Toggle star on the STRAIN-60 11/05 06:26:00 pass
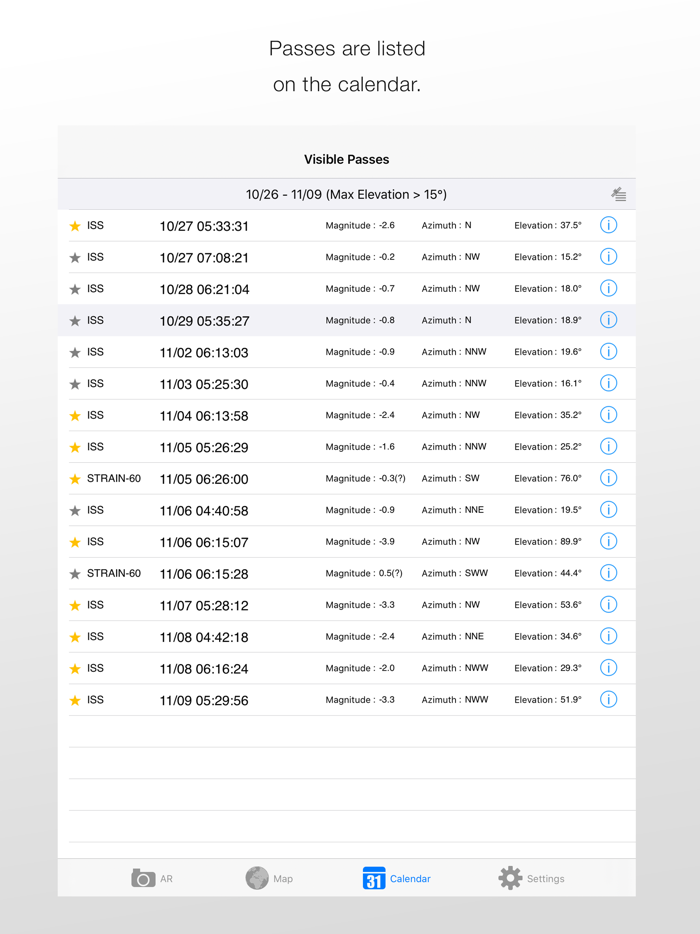This screenshot has height=934, width=700. click(x=75, y=478)
